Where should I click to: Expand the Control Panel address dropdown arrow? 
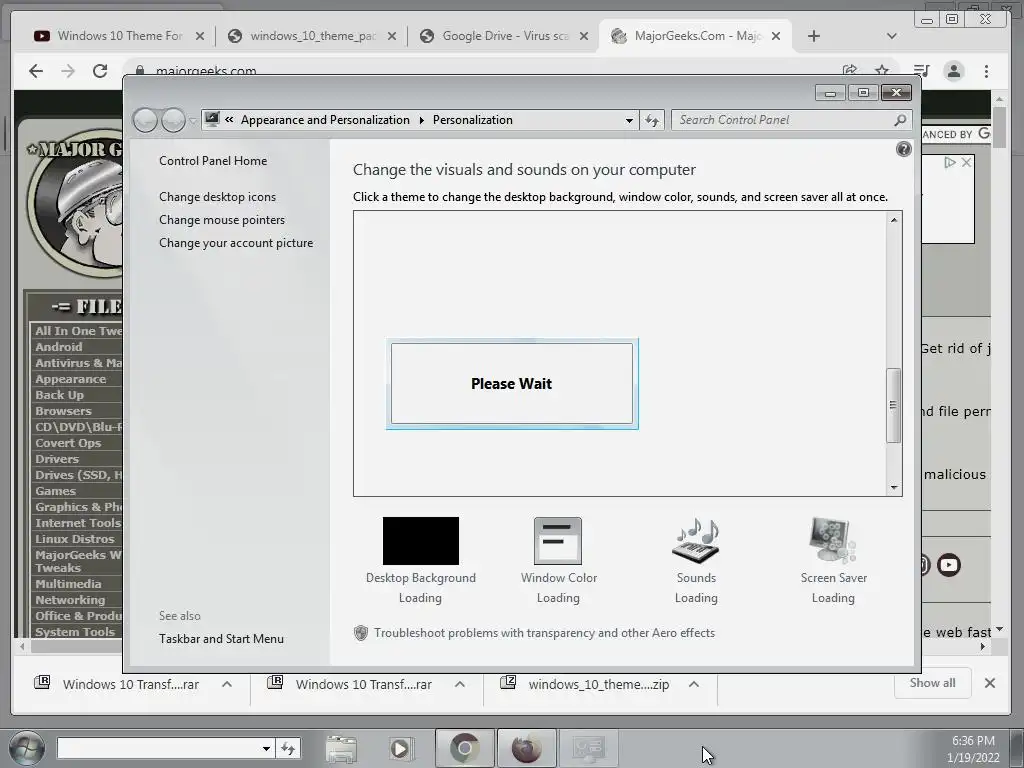[629, 120]
